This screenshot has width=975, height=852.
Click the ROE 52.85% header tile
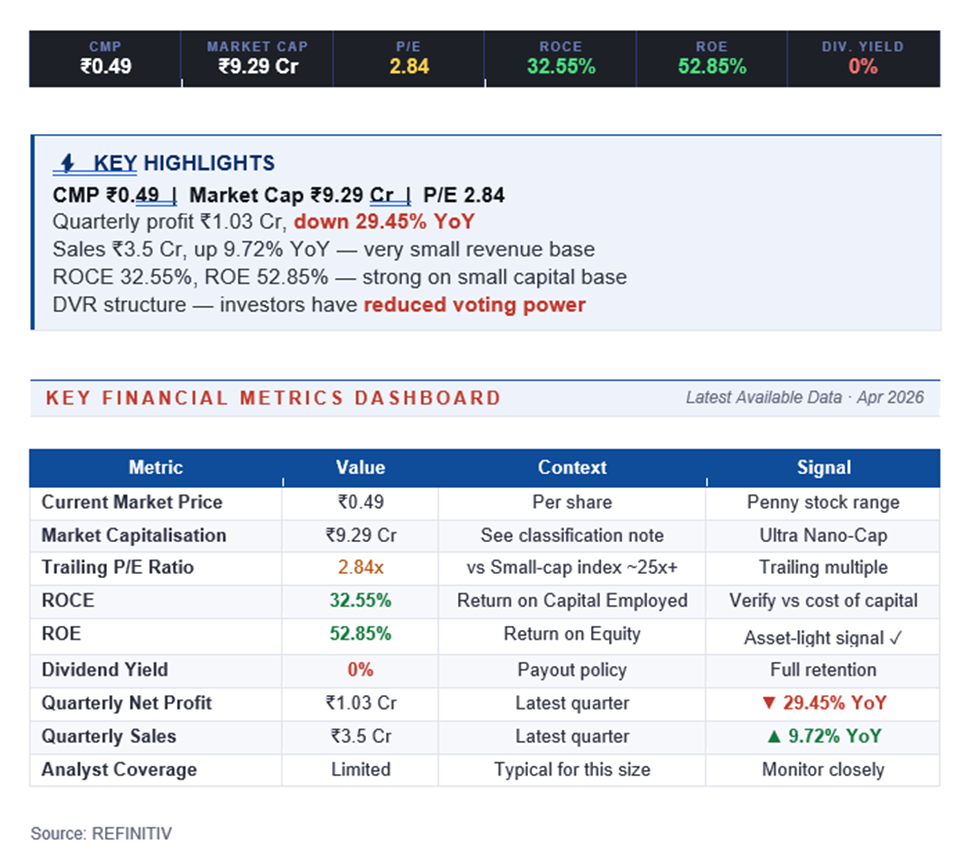click(712, 59)
